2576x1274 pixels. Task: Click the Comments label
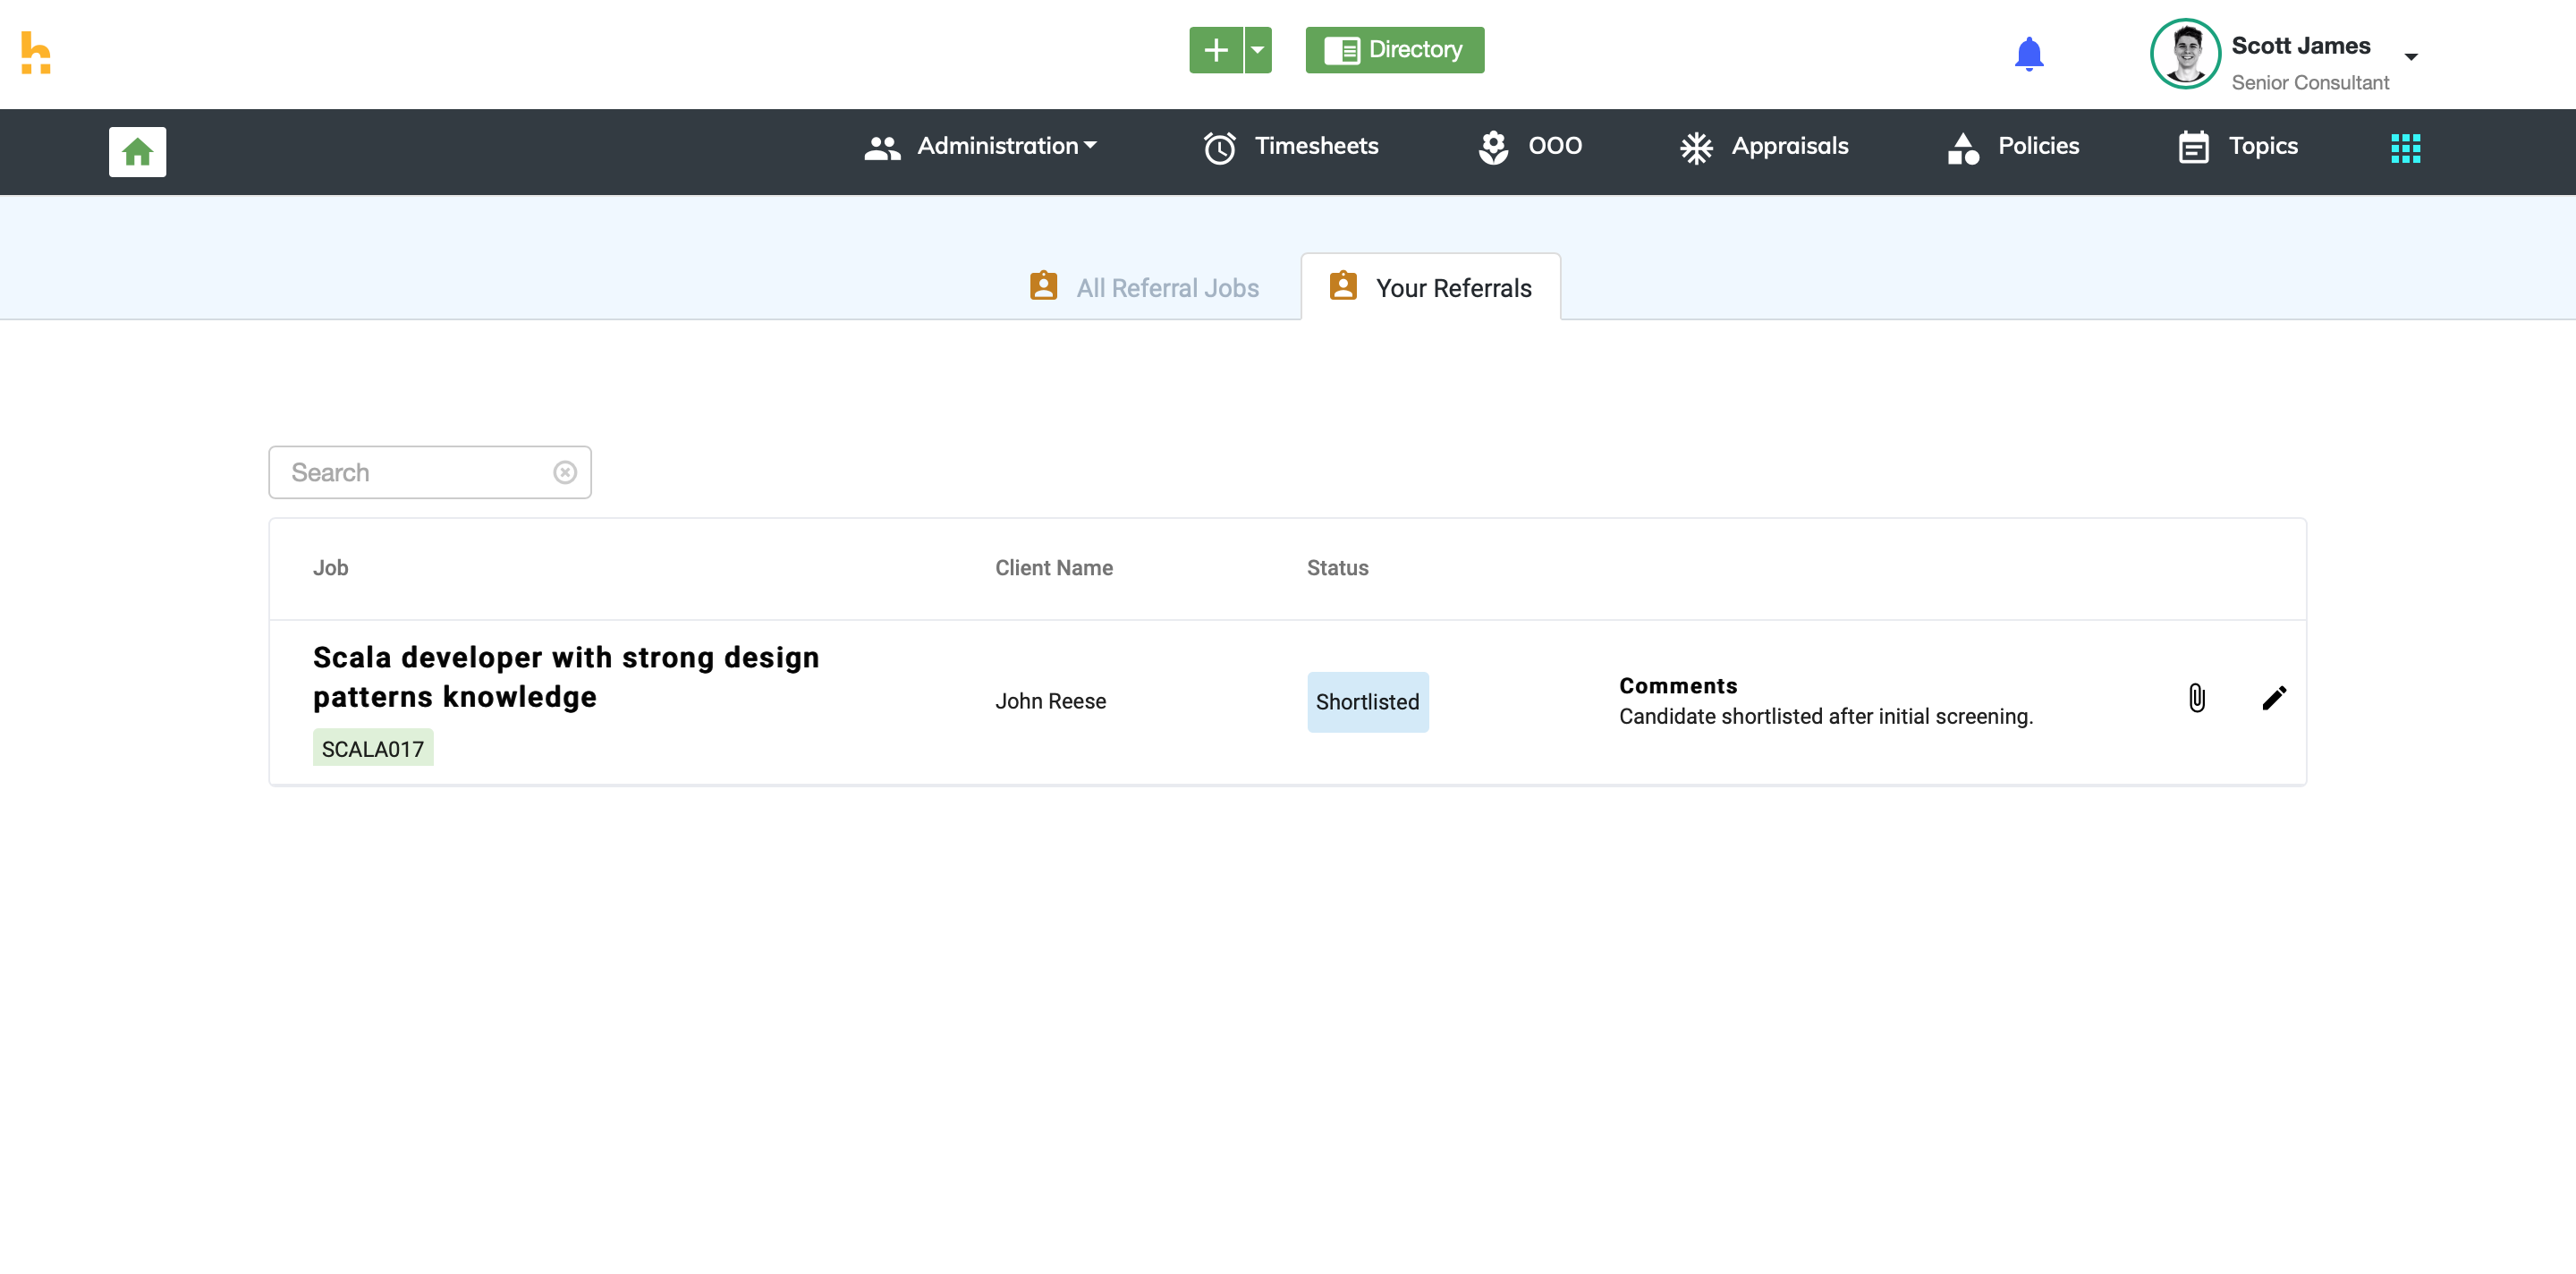point(1677,686)
